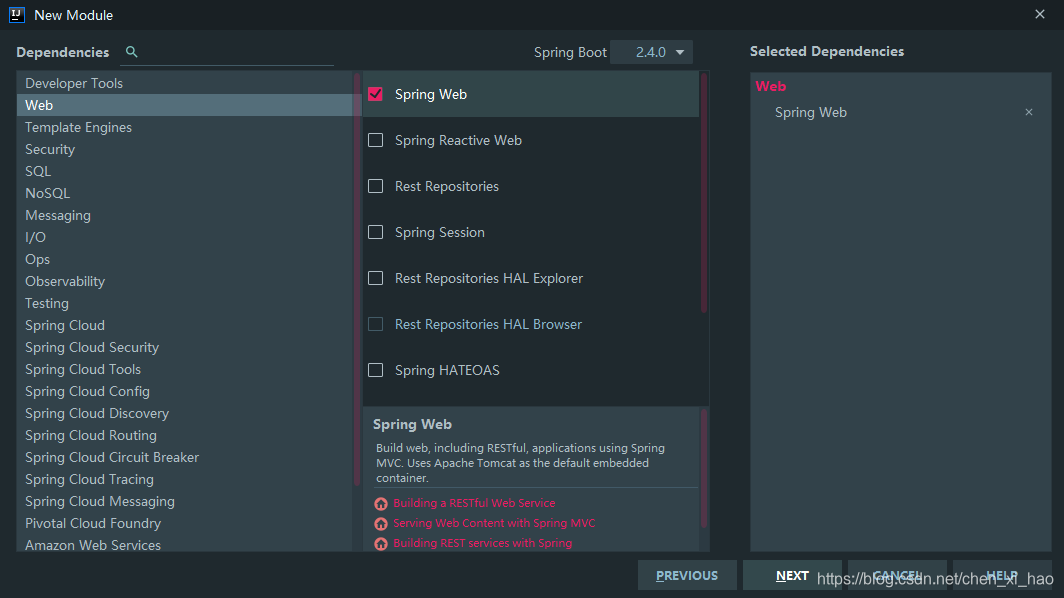Click the Web group heading in Selected Dependencies
Viewport: 1064px width, 598px height.
tap(771, 86)
